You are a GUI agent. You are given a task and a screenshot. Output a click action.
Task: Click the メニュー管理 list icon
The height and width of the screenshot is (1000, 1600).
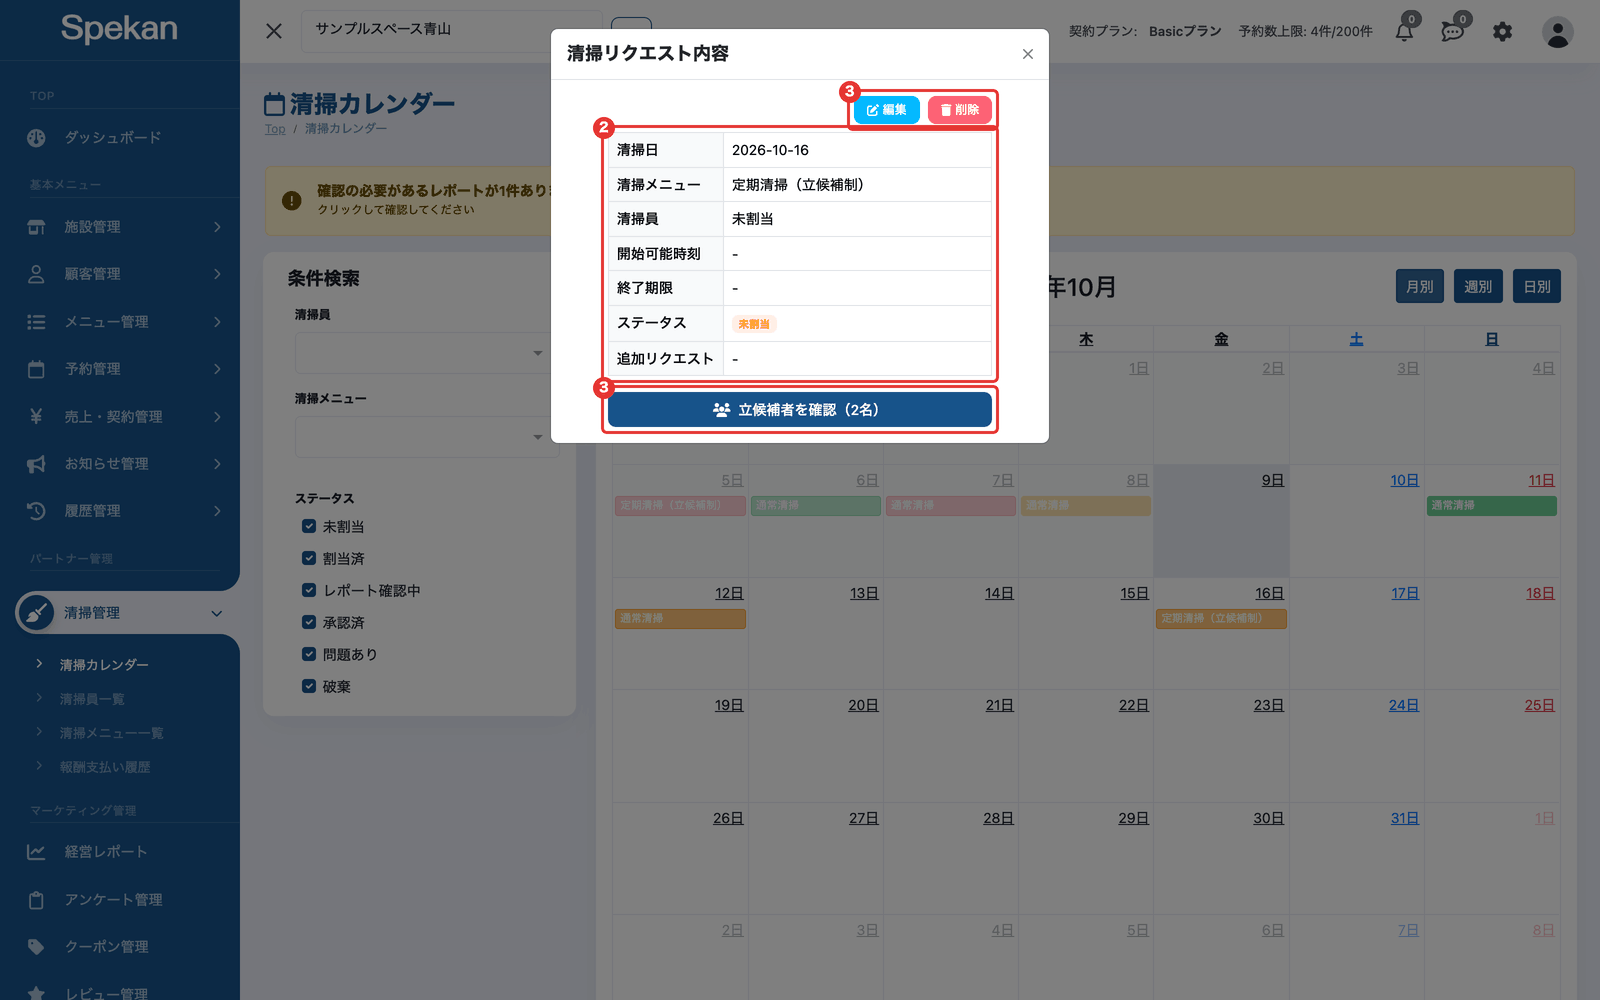[36, 322]
